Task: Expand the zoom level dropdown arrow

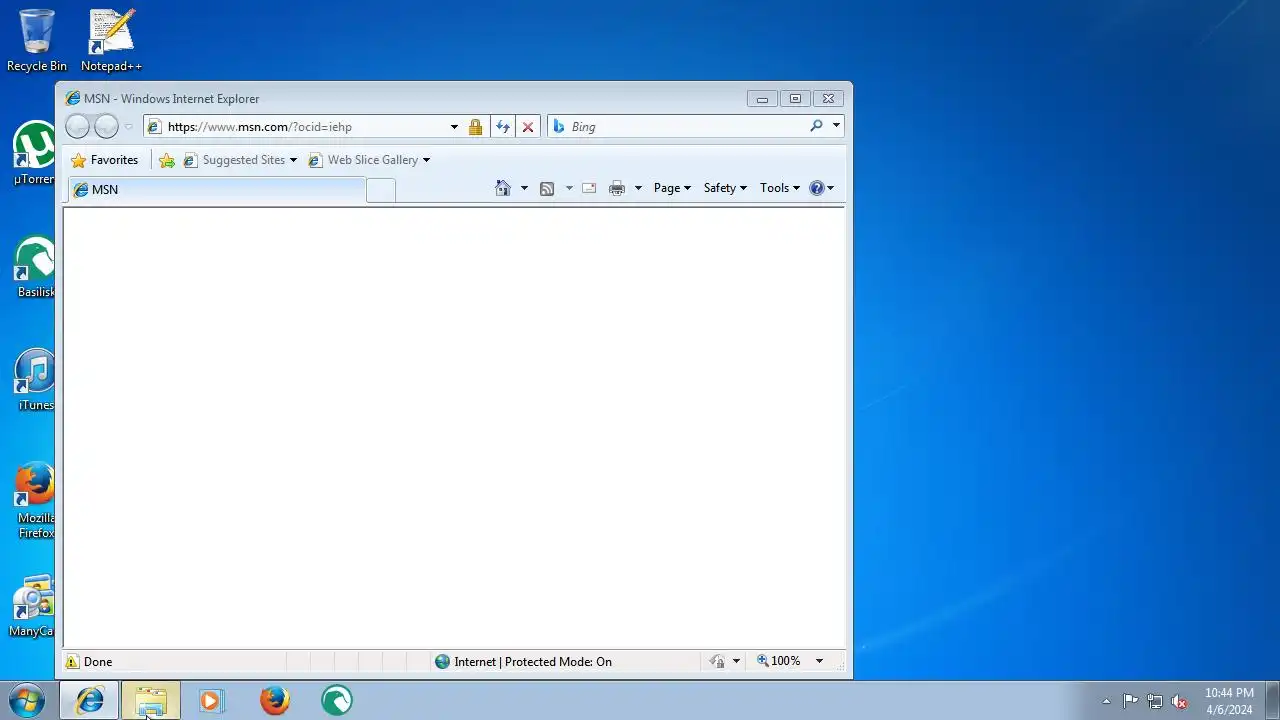Action: 819,661
